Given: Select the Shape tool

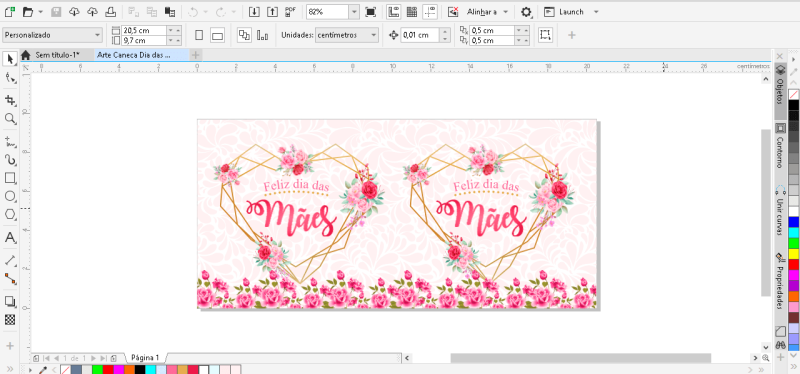Looking at the screenshot, I should click(10, 78).
